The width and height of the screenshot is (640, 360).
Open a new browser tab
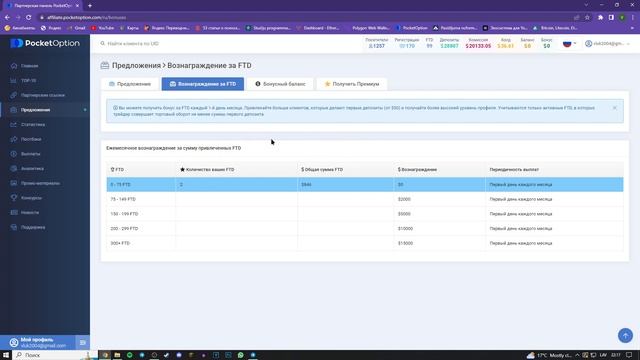click(x=90, y=6)
